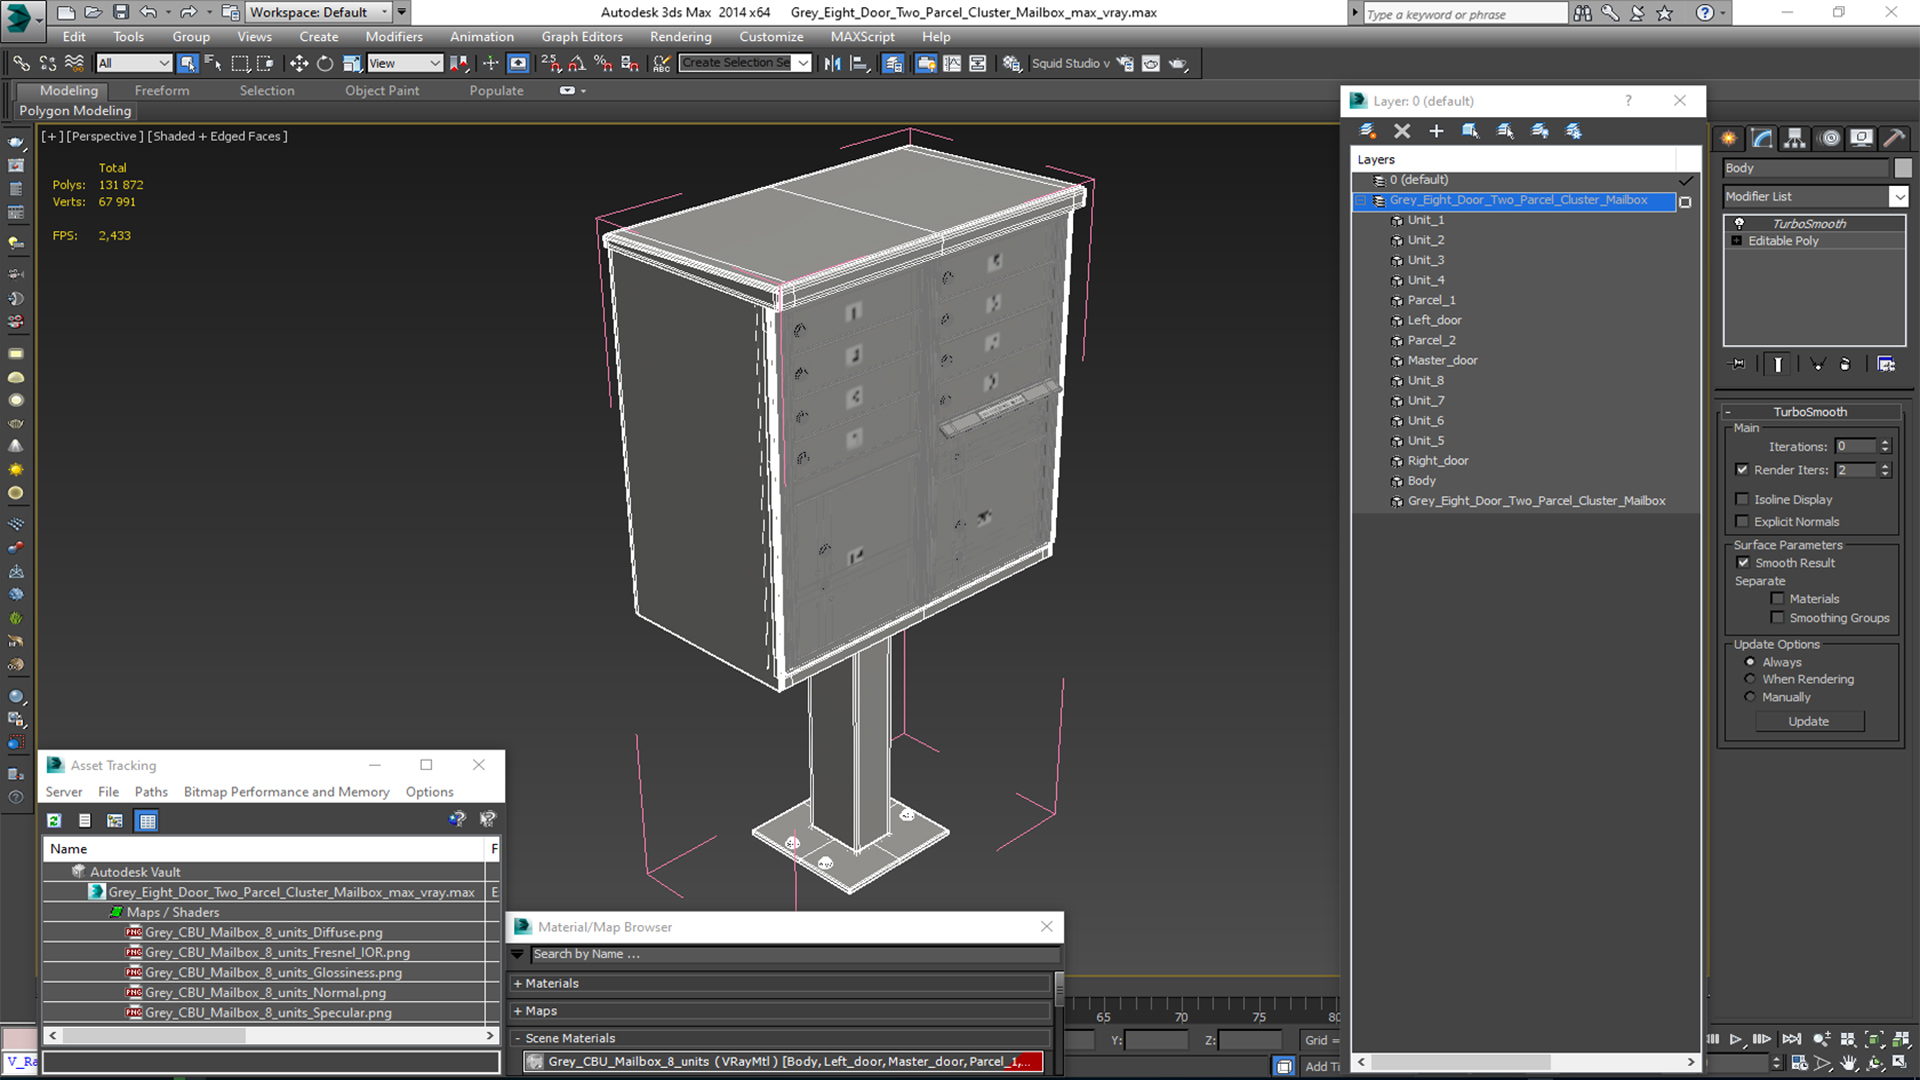Click the Pin Stack icon
Screen dimensions: 1920x1080
[x=1738, y=364]
